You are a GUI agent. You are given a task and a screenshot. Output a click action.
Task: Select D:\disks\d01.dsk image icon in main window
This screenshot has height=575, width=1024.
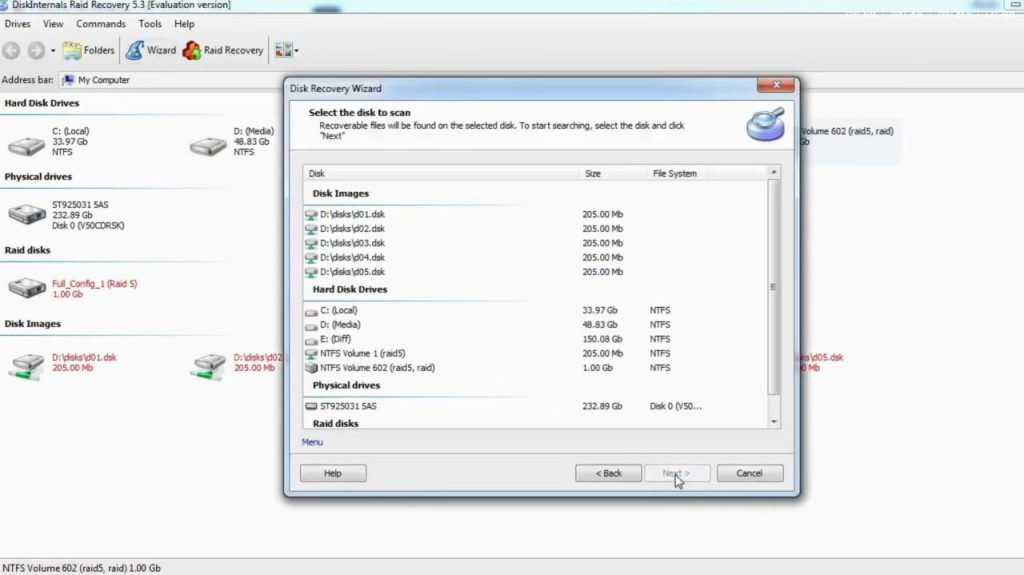pos(27,366)
